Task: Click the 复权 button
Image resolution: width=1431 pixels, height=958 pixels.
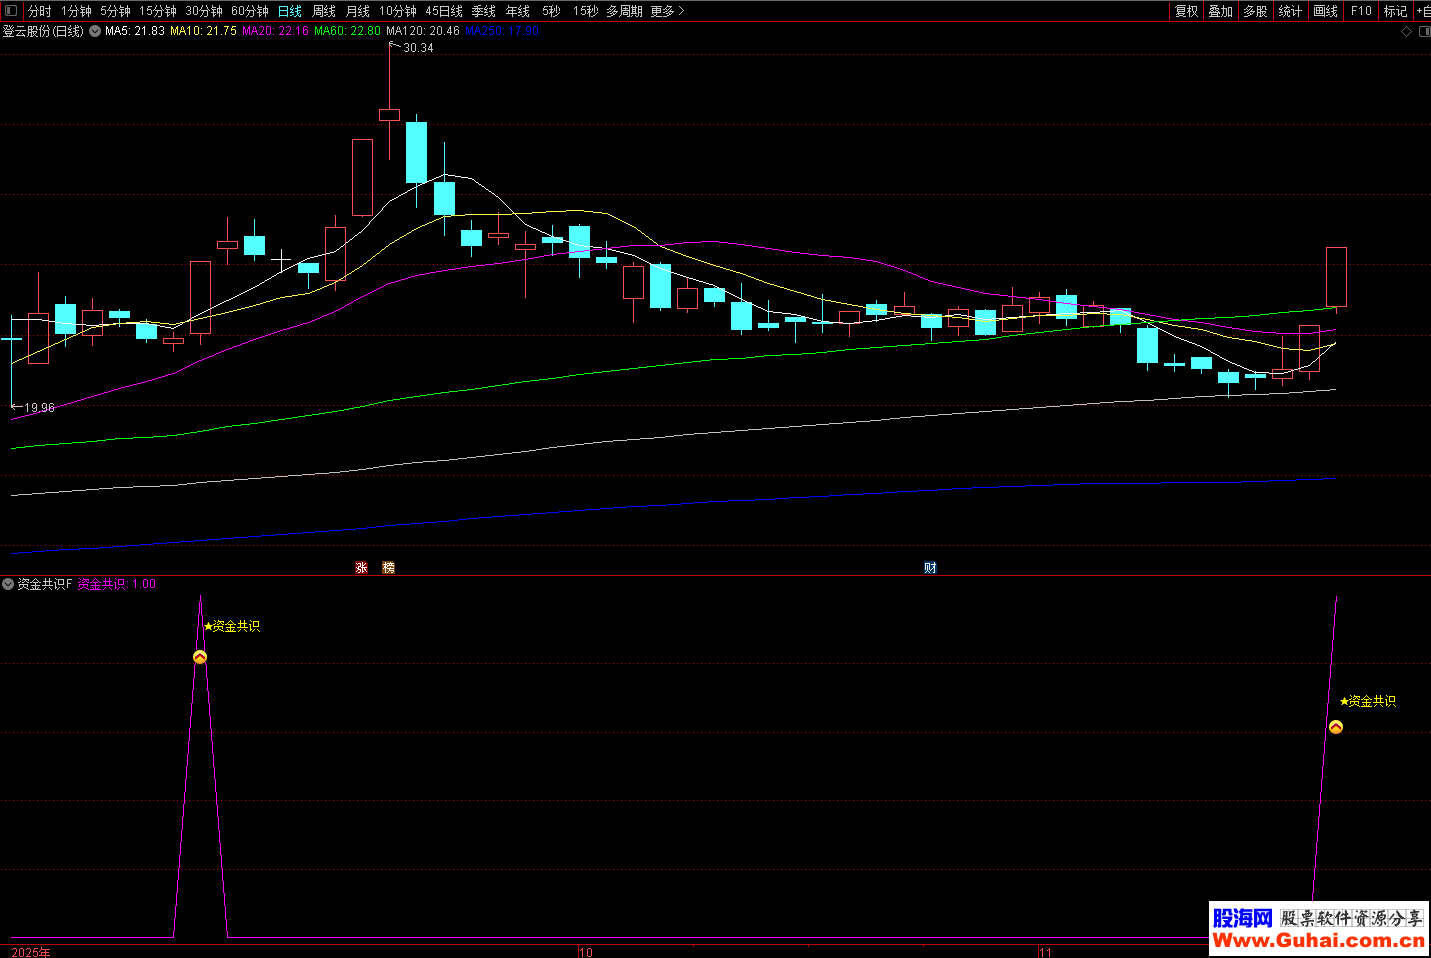Action: [1187, 11]
